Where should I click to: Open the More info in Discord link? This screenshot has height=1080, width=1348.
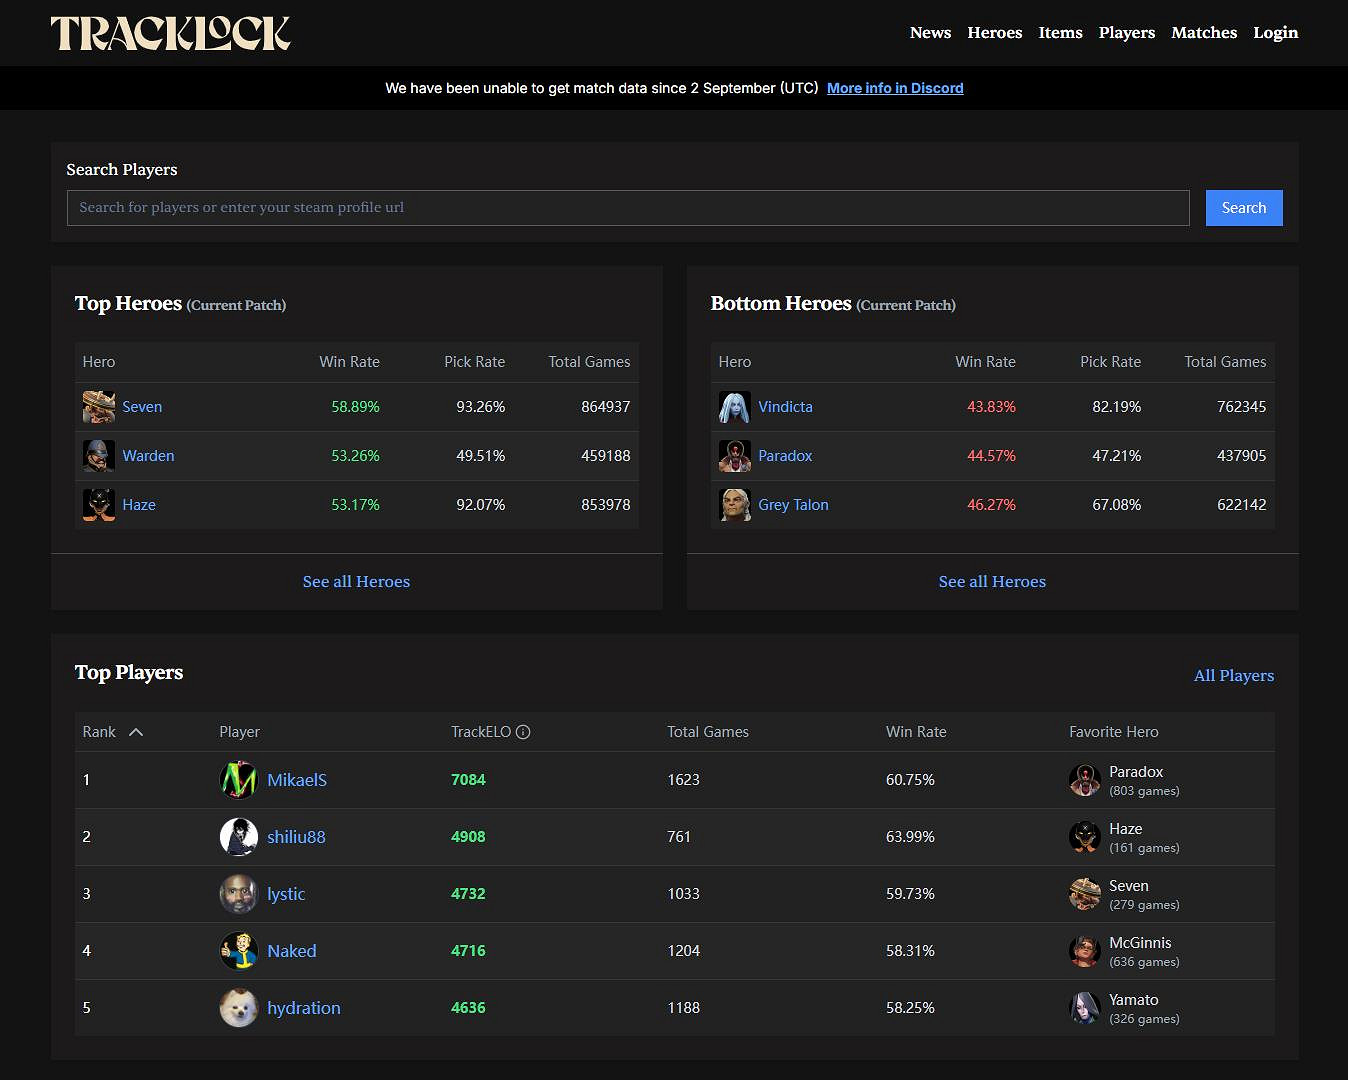(895, 88)
